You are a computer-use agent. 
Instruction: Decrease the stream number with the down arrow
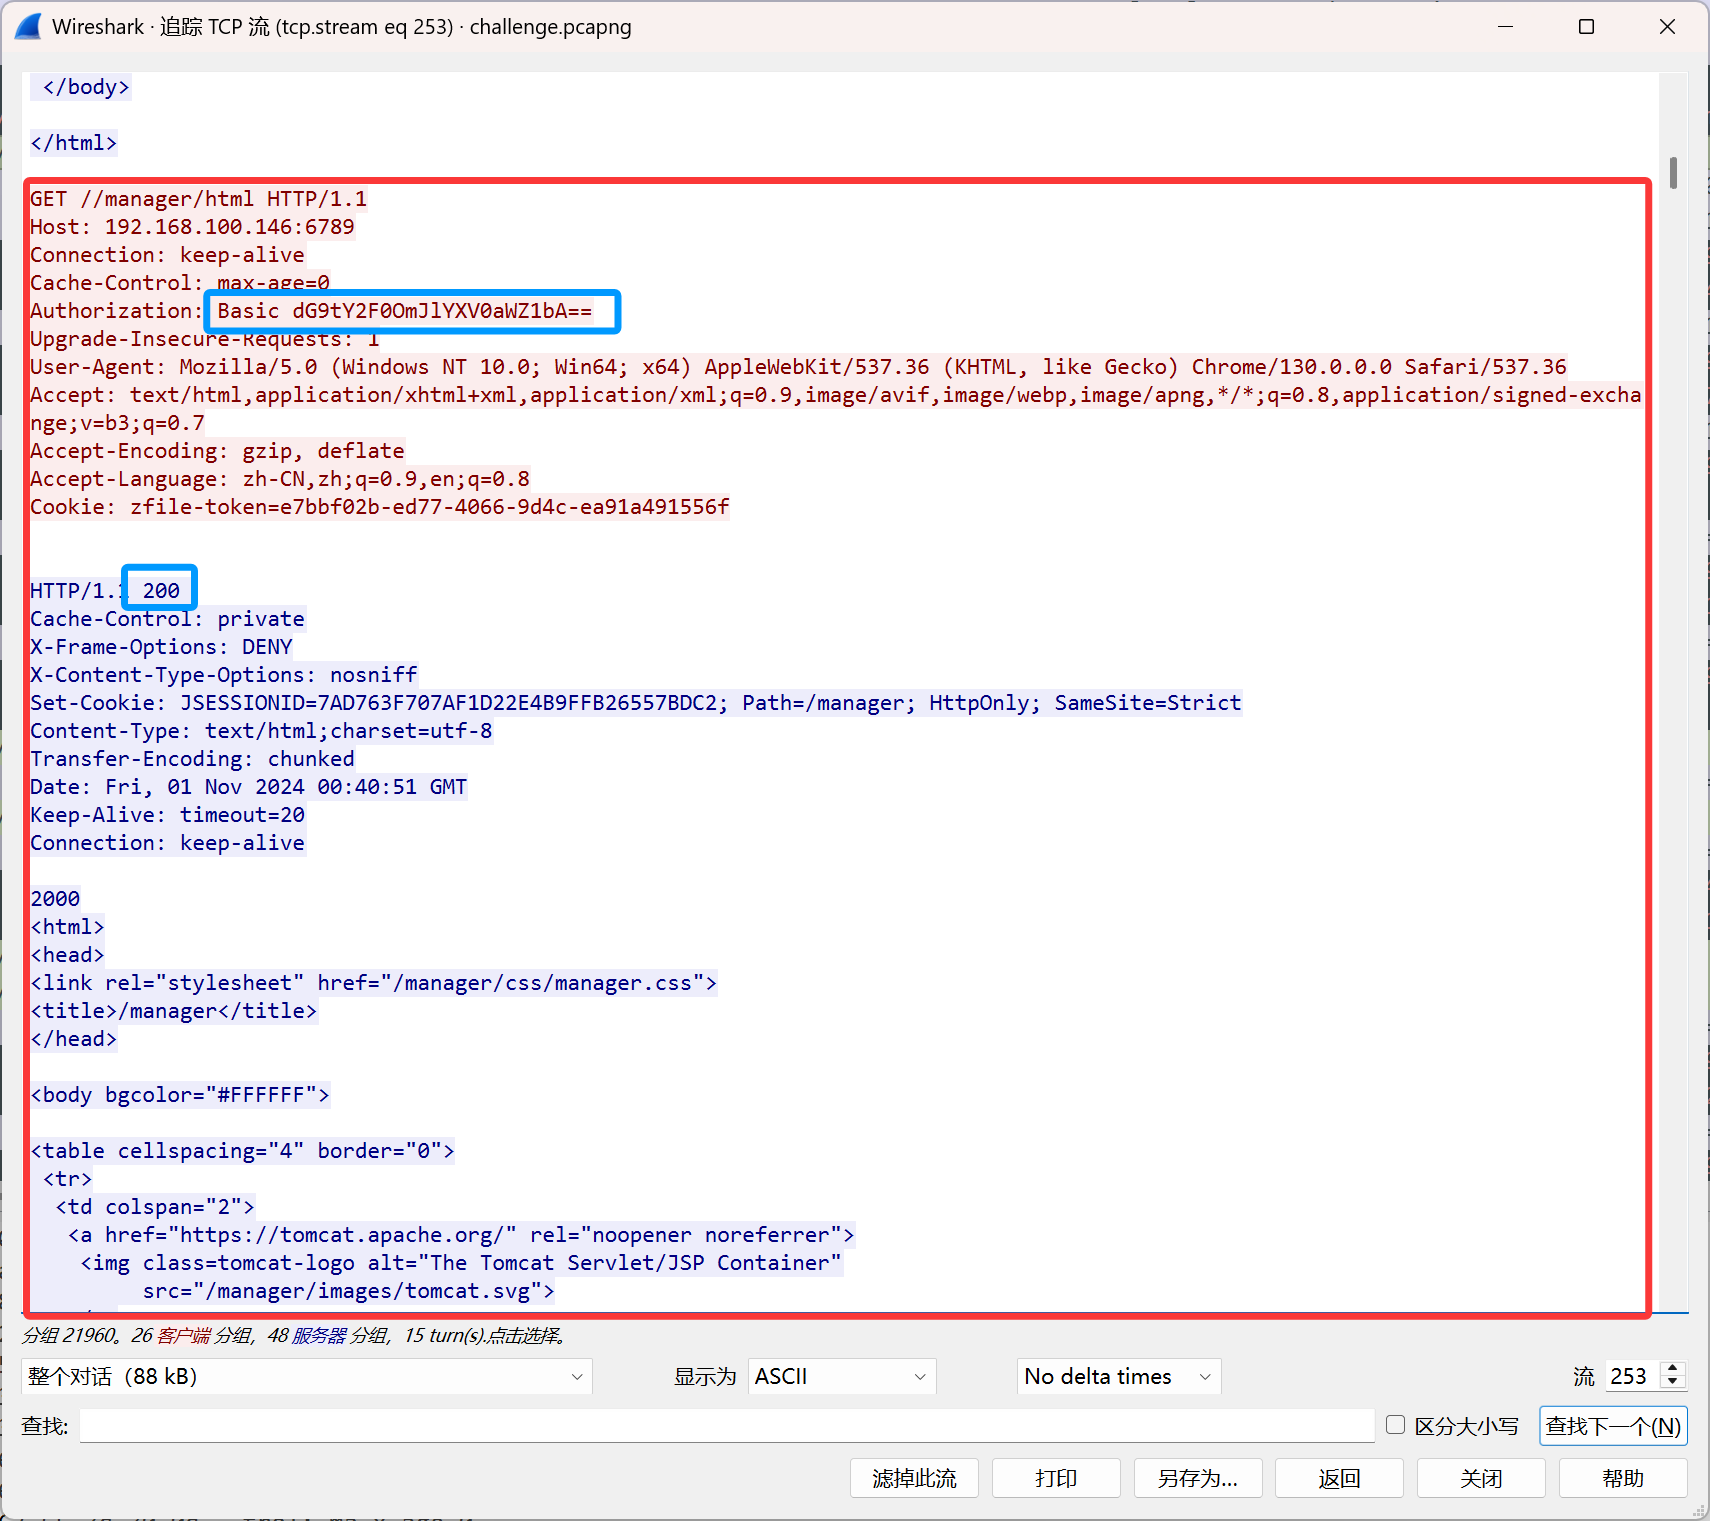[x=1673, y=1383]
